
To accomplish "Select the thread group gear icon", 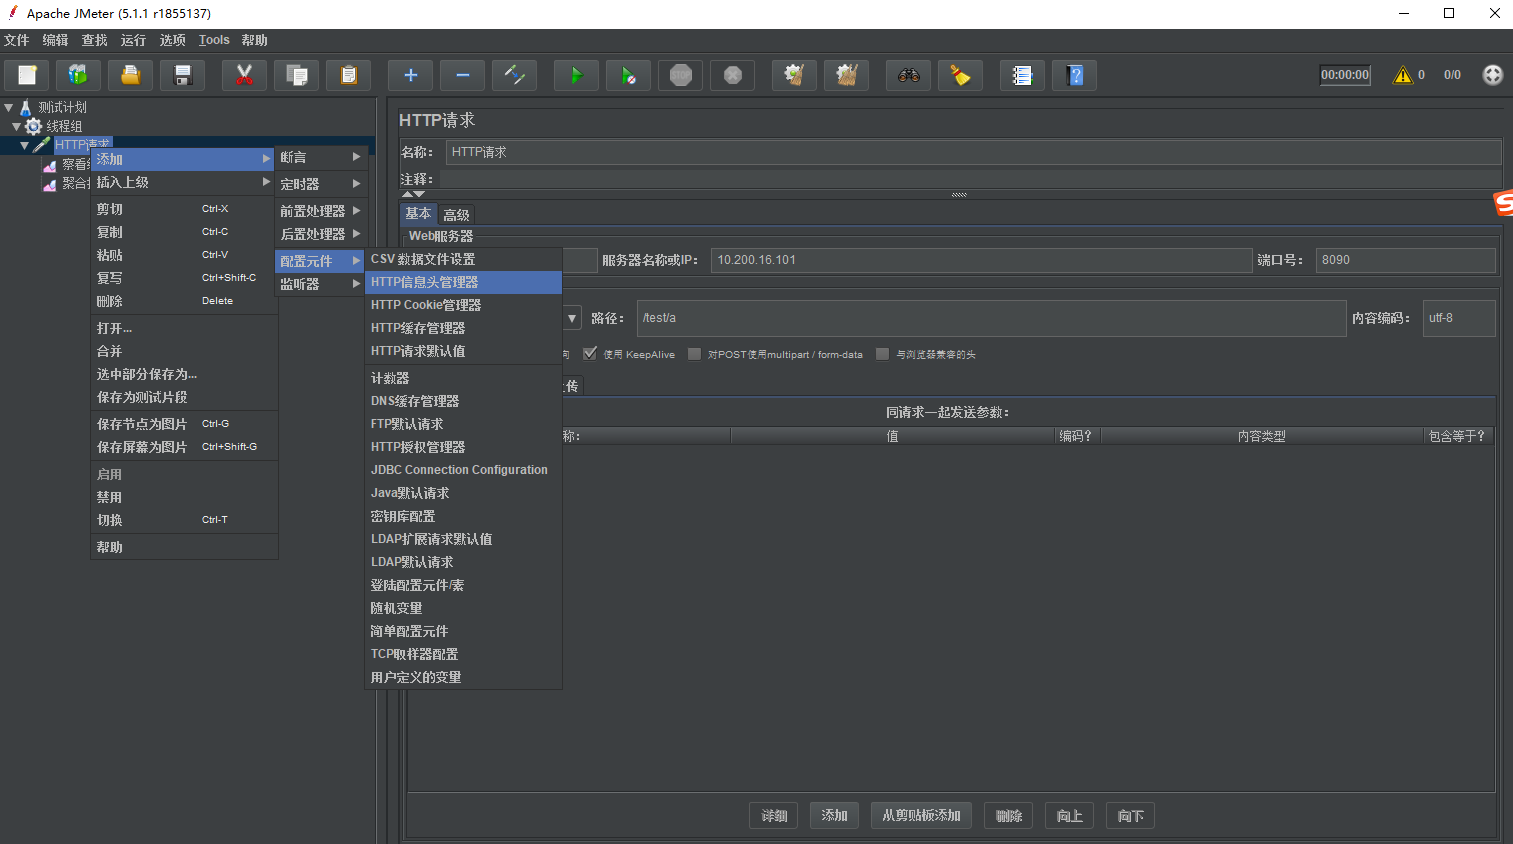I will 33,126.
